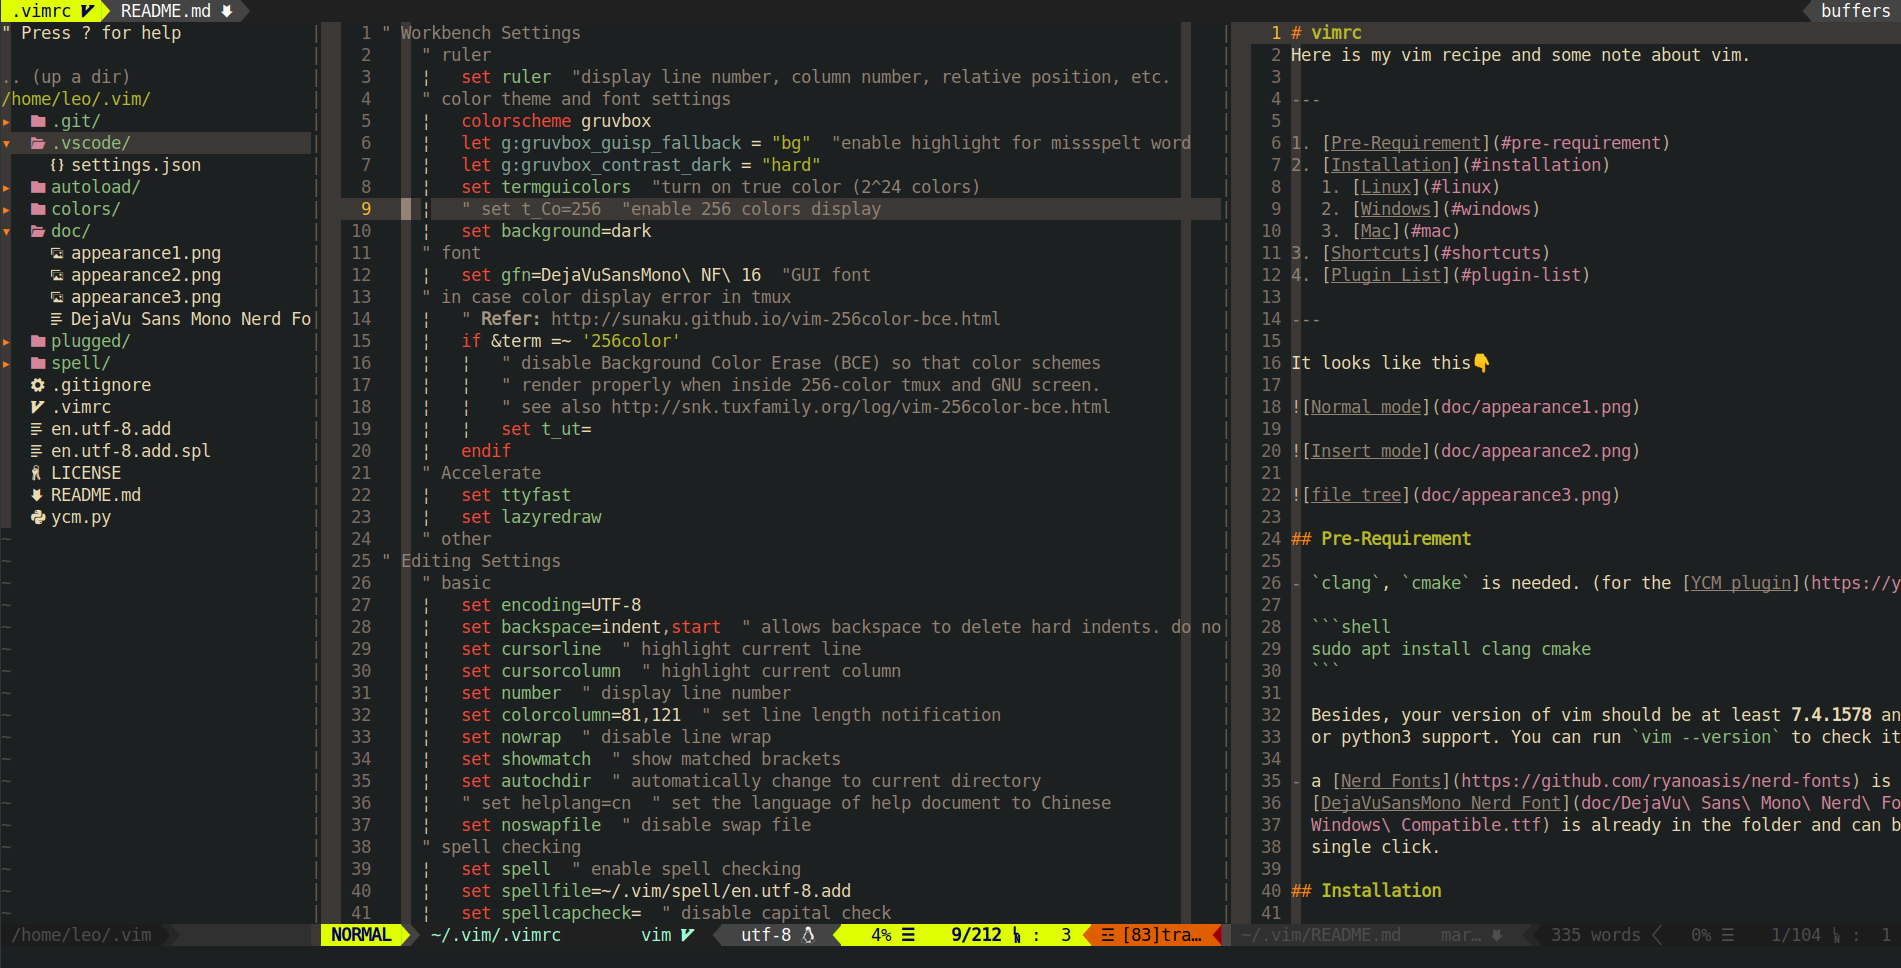Click the JSON braces icon beside settings.json

pos(57,165)
